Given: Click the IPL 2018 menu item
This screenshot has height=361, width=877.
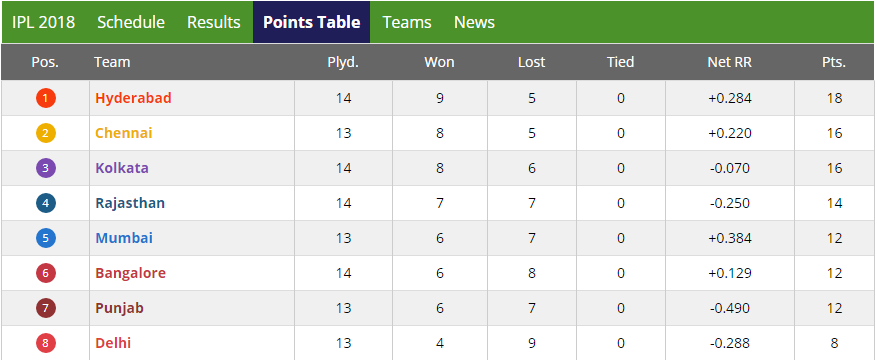Looking at the screenshot, I should pos(44,22).
